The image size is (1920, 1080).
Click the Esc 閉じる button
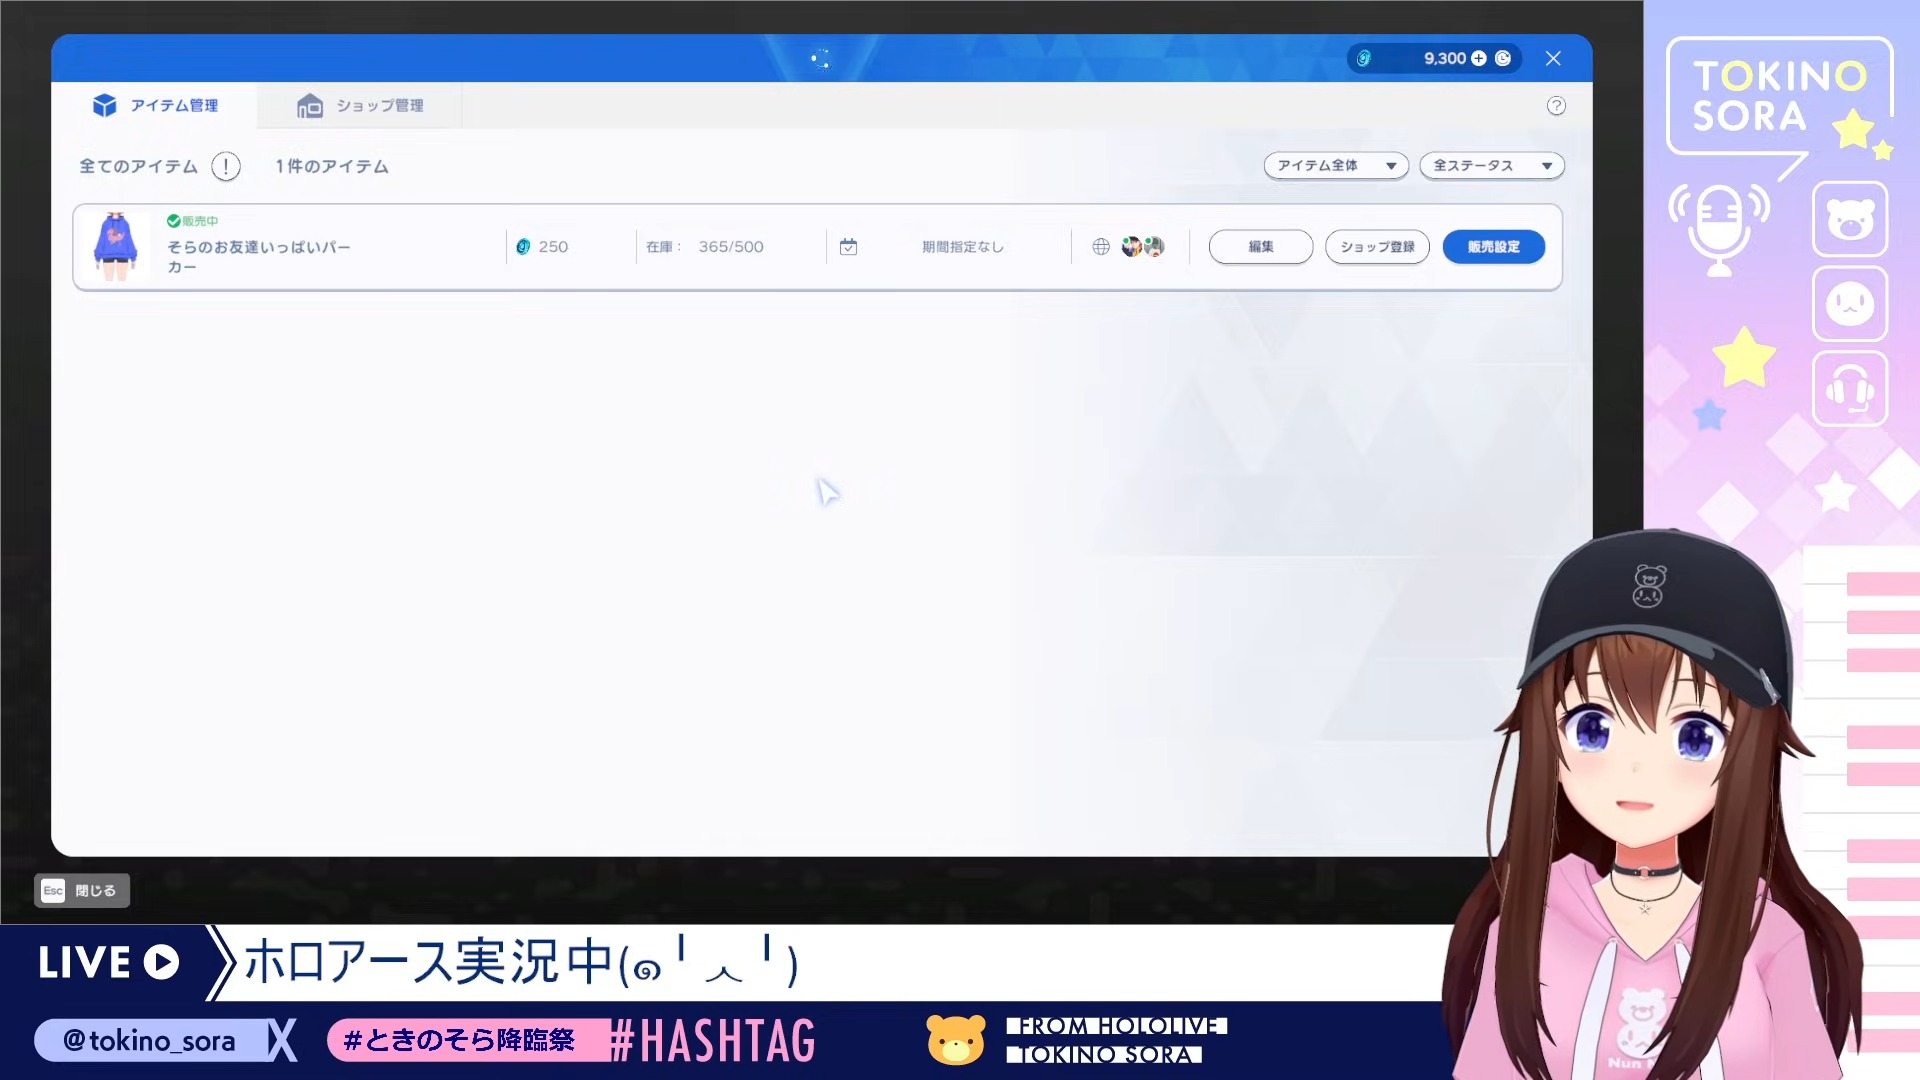(82, 891)
